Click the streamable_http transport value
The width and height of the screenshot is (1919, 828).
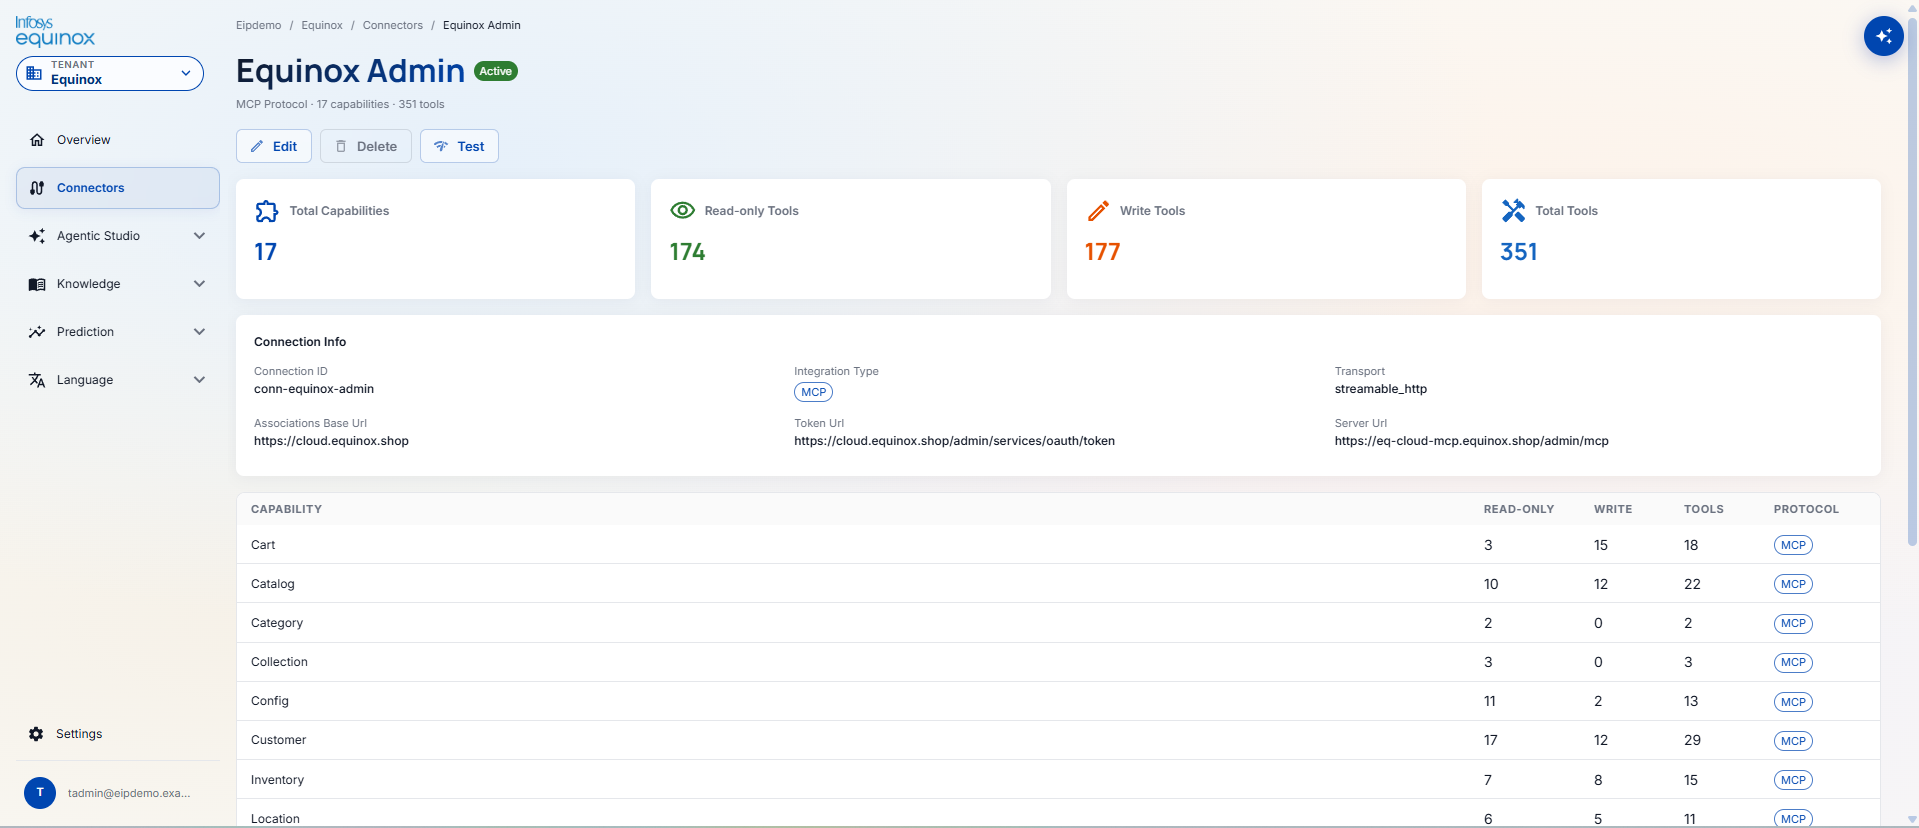pos(1381,389)
